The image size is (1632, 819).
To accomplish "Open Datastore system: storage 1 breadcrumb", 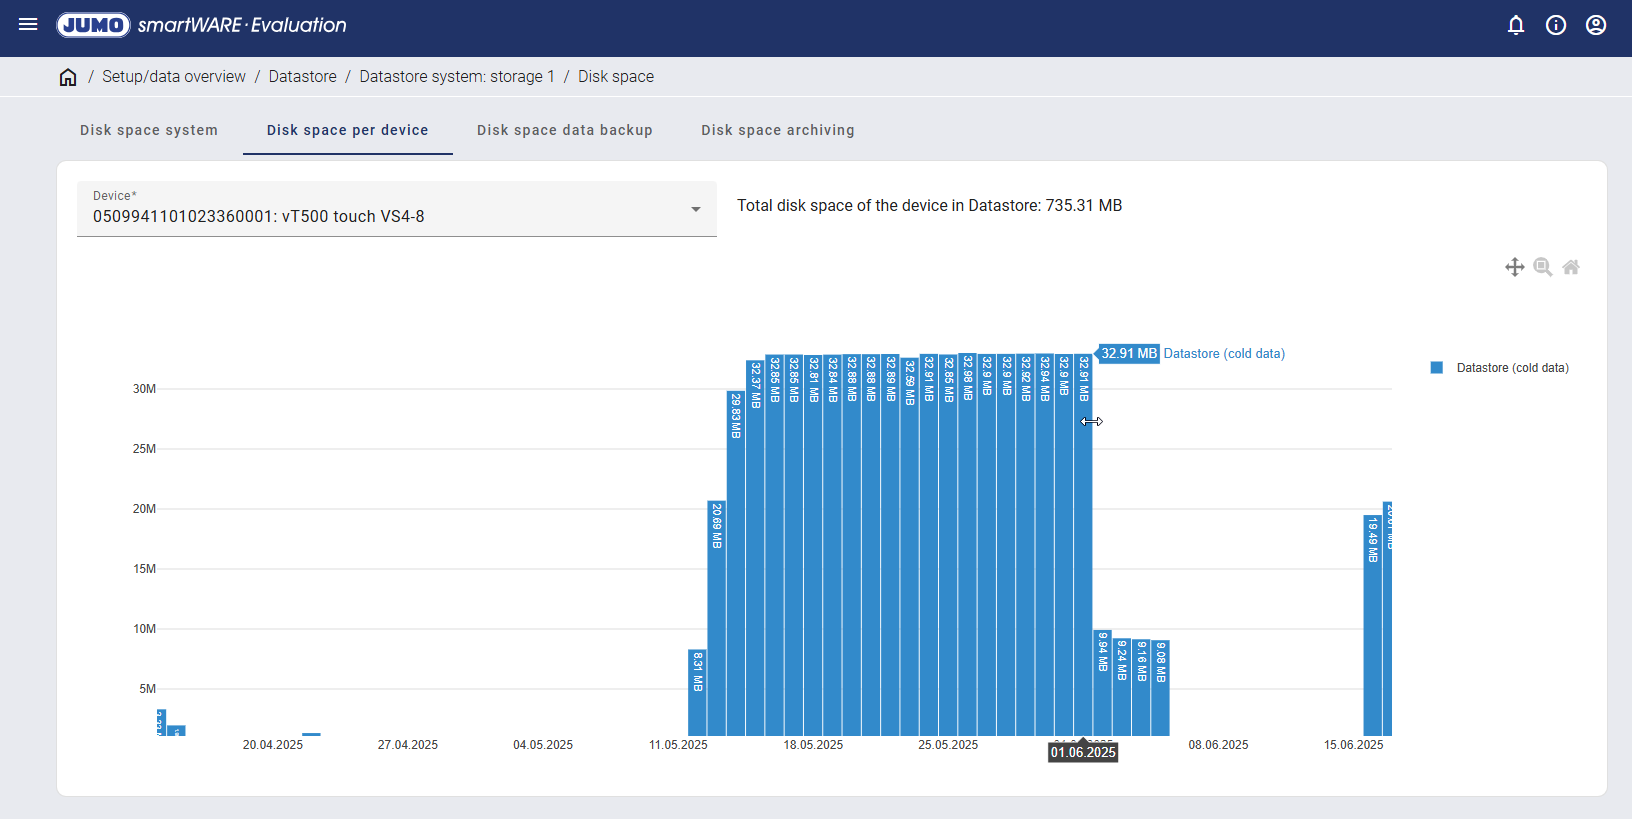I will pos(456,77).
